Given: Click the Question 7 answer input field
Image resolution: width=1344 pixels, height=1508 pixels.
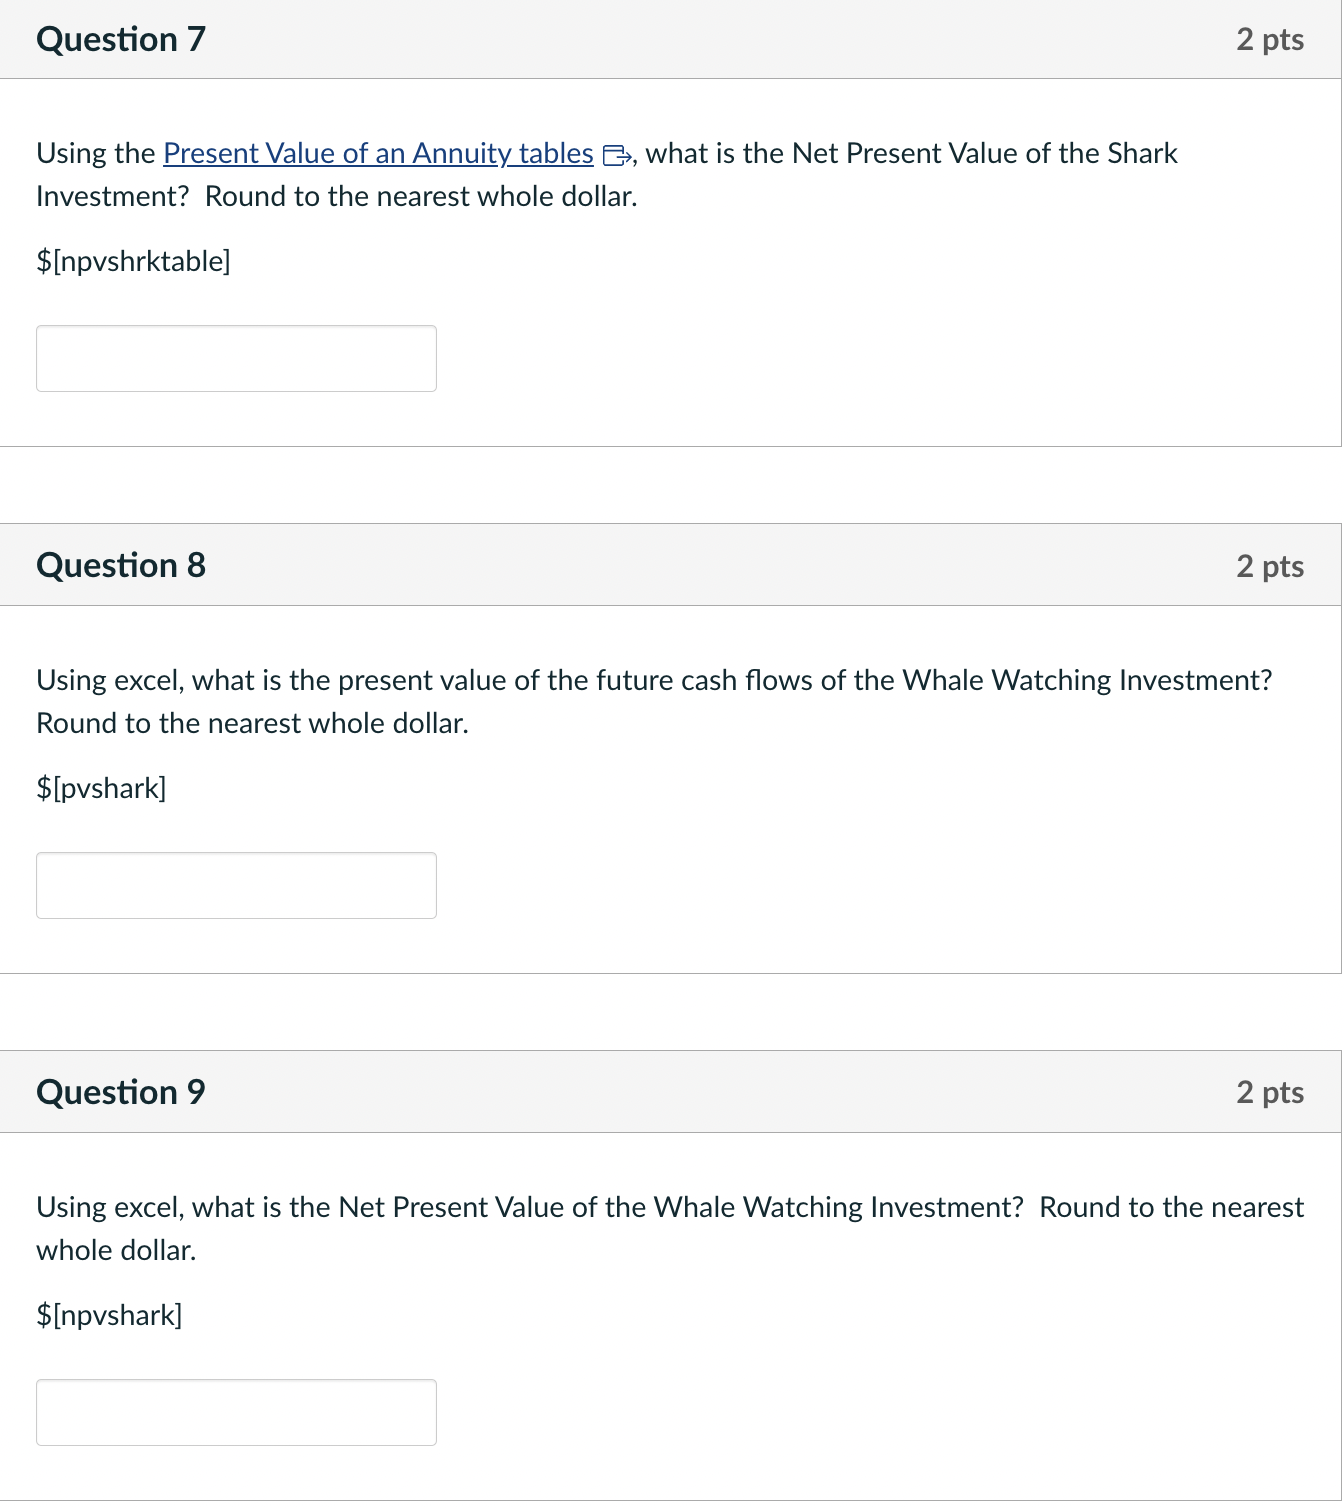Looking at the screenshot, I should tap(236, 358).
